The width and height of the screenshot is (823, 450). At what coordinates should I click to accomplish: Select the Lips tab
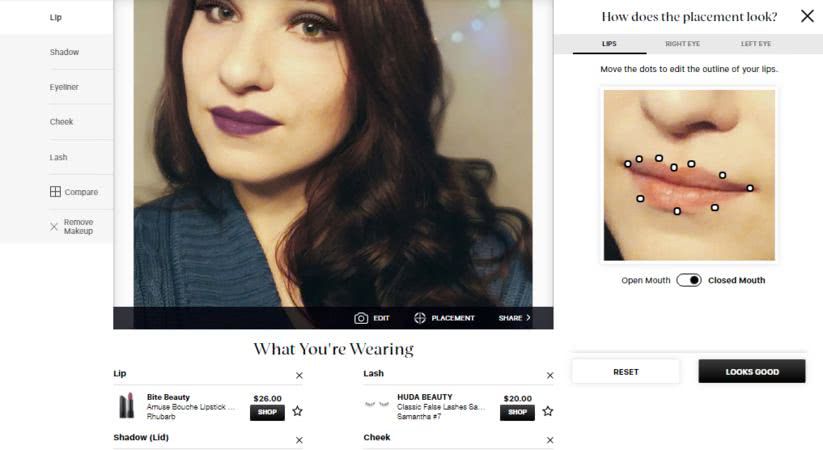tap(609, 44)
